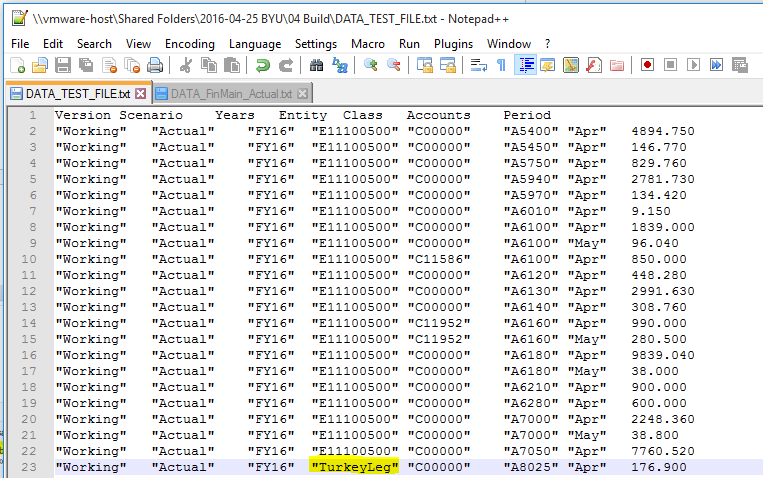
Task: Open the user defined language dialog icon
Action: [x=547, y=65]
